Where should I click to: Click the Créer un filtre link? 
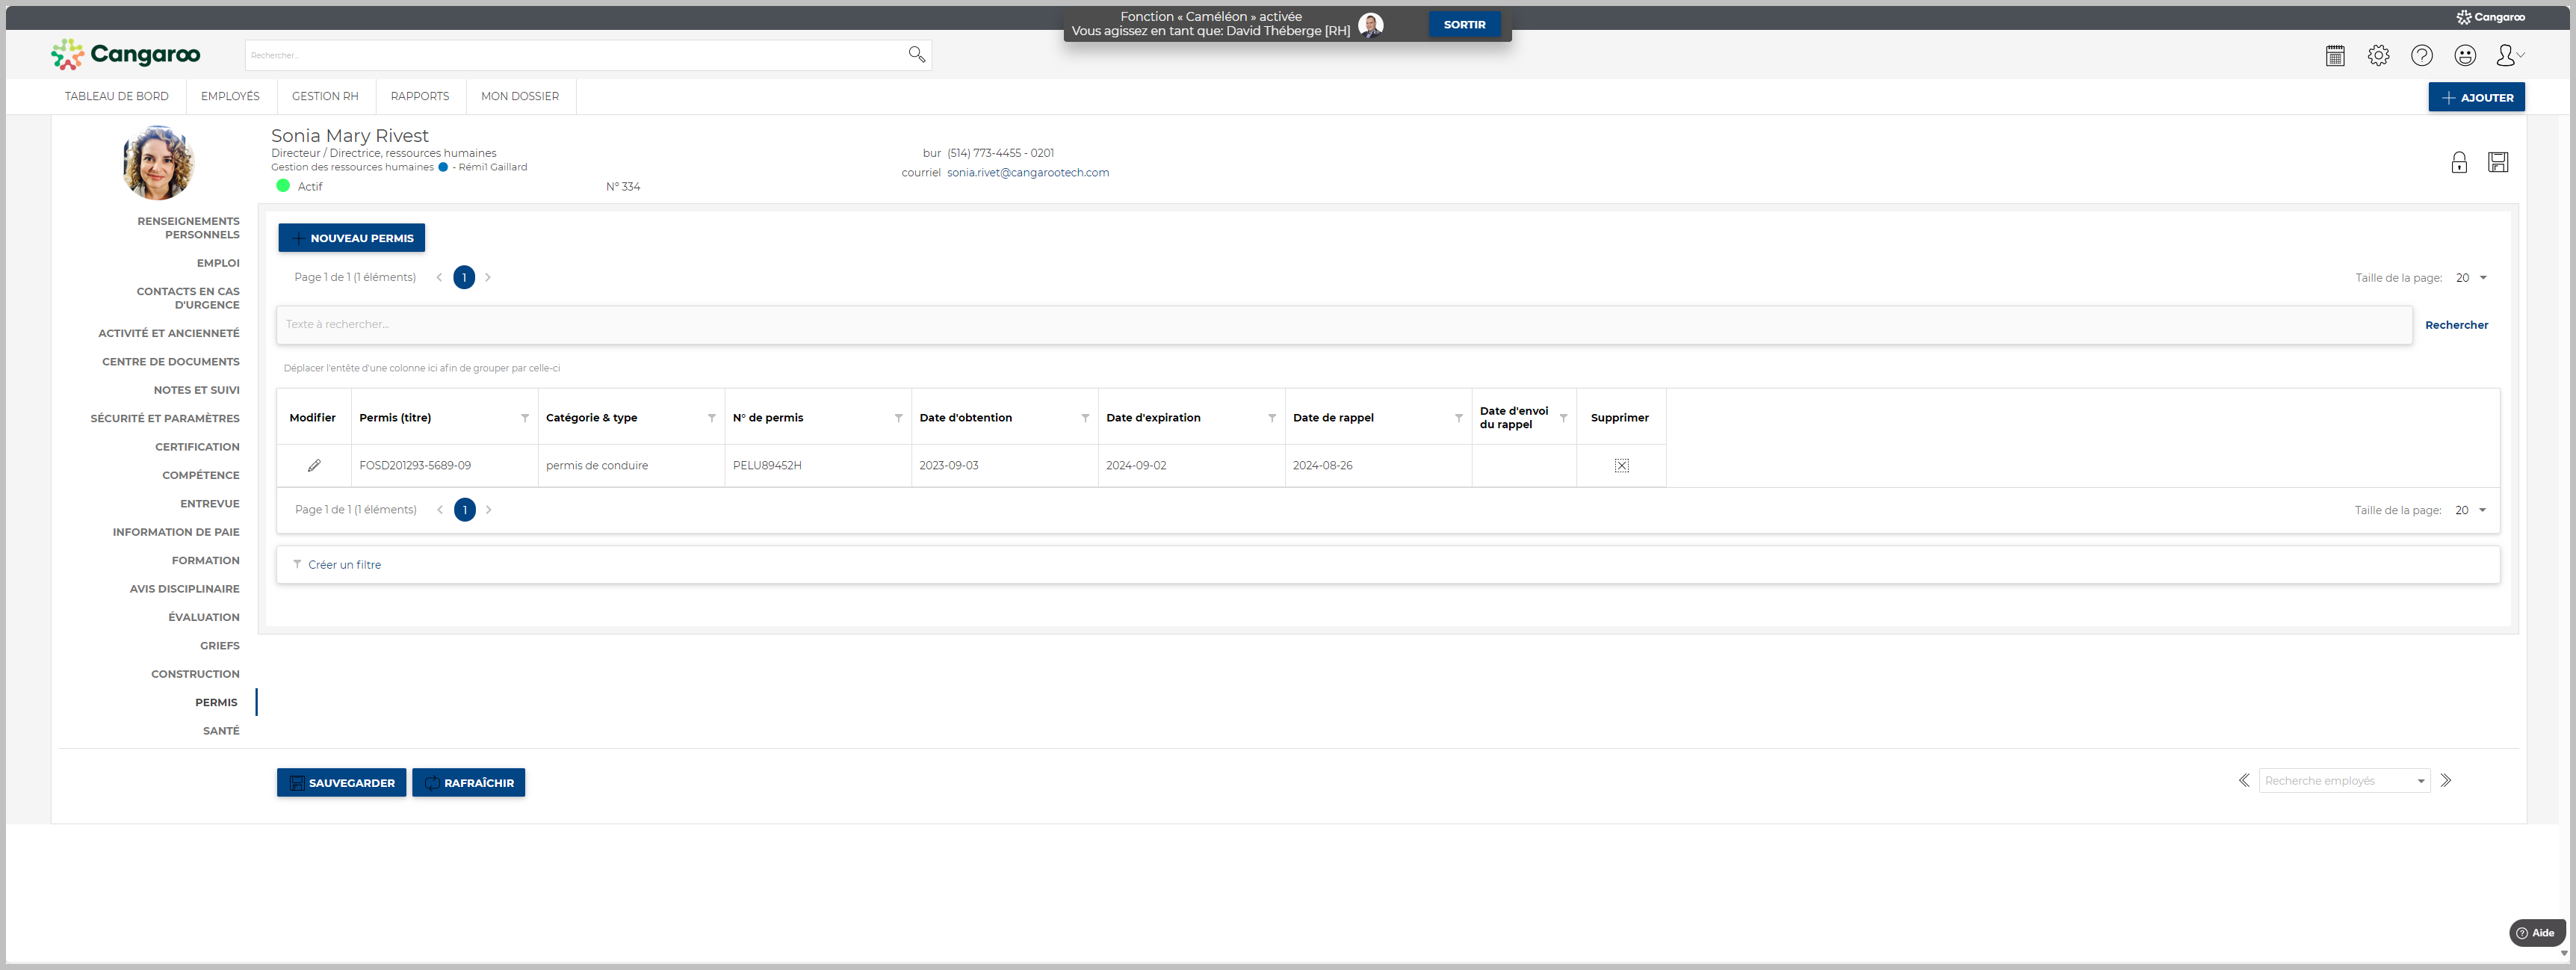point(344,565)
